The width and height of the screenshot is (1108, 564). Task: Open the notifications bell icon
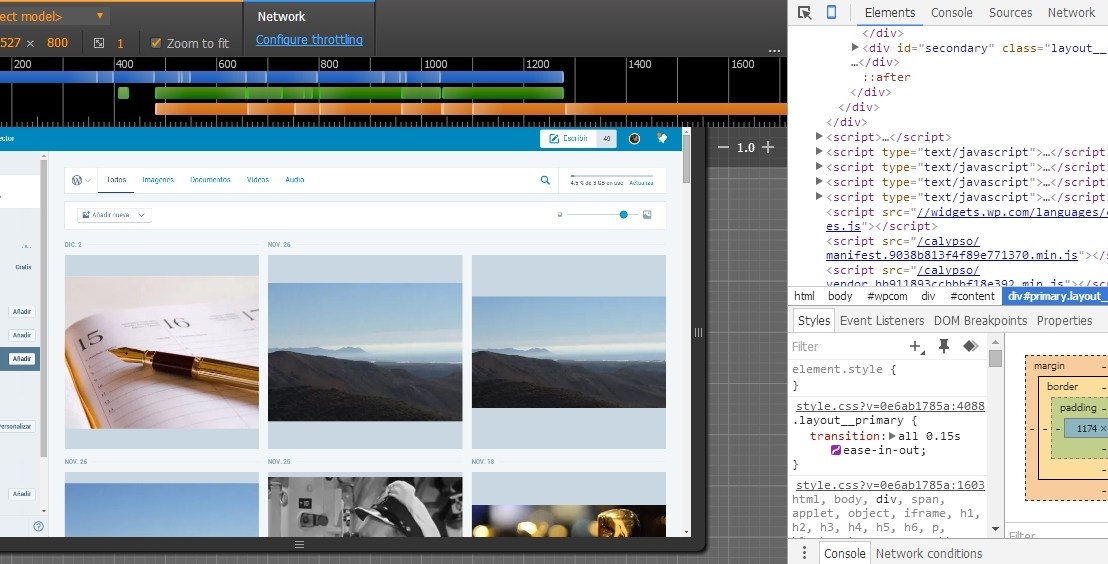[x=661, y=139]
